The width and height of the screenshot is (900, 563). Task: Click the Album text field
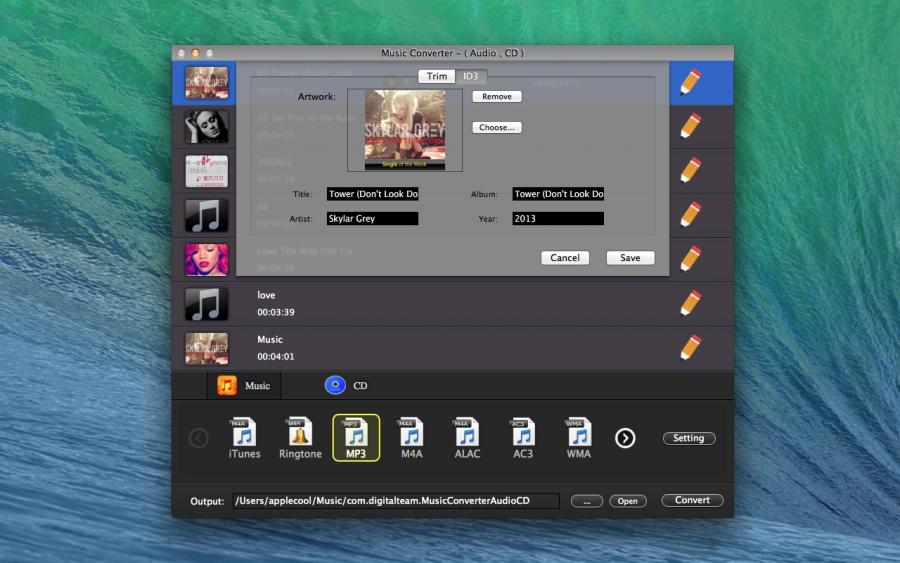click(x=558, y=194)
